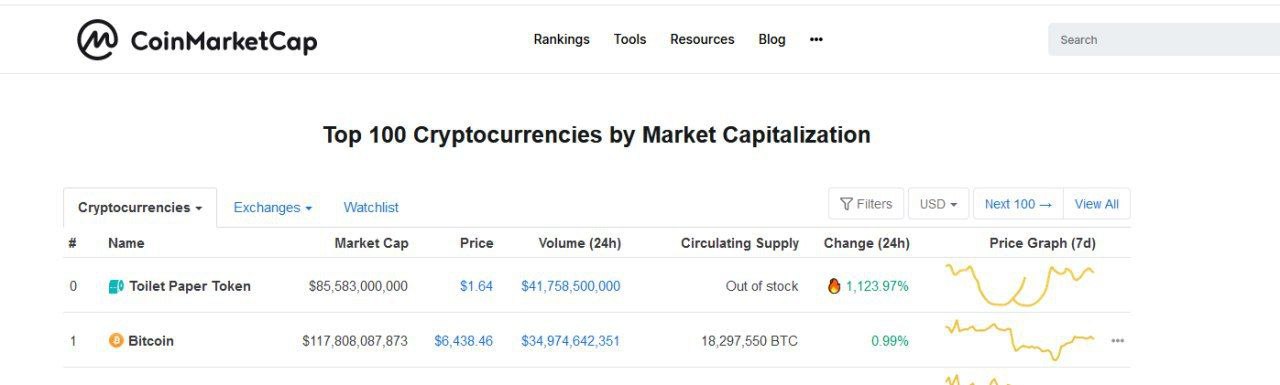Open the Tools menu
This screenshot has width=1280, height=385.
pyautogui.click(x=630, y=40)
